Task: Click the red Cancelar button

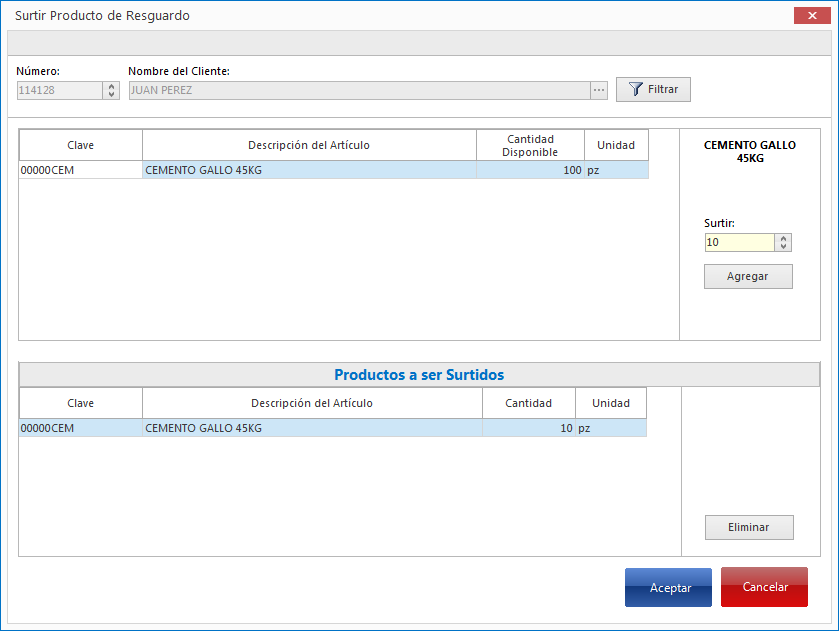Action: [764, 588]
